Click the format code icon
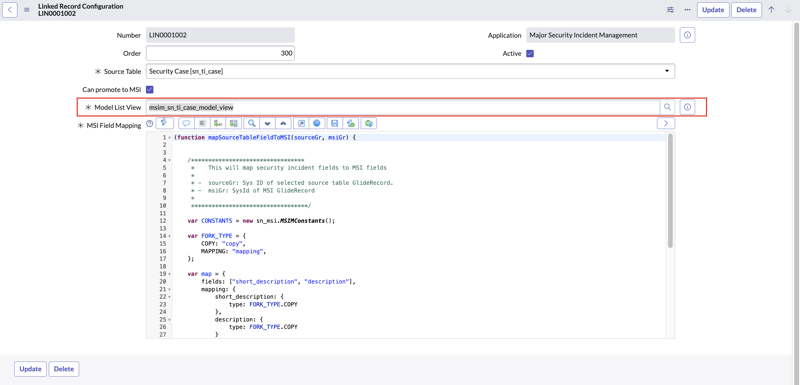This screenshot has width=800, height=385. [202, 123]
